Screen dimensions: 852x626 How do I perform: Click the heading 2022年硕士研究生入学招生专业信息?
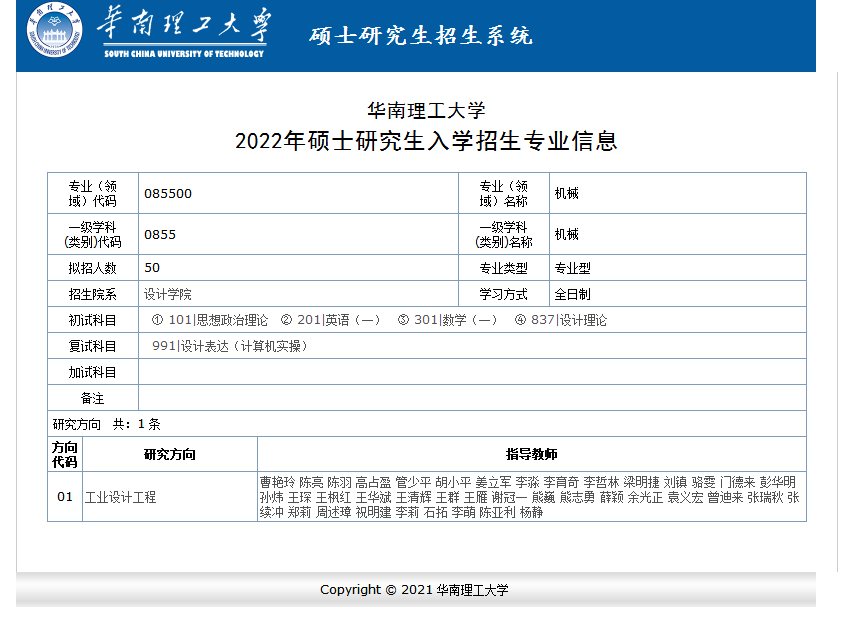(426, 141)
